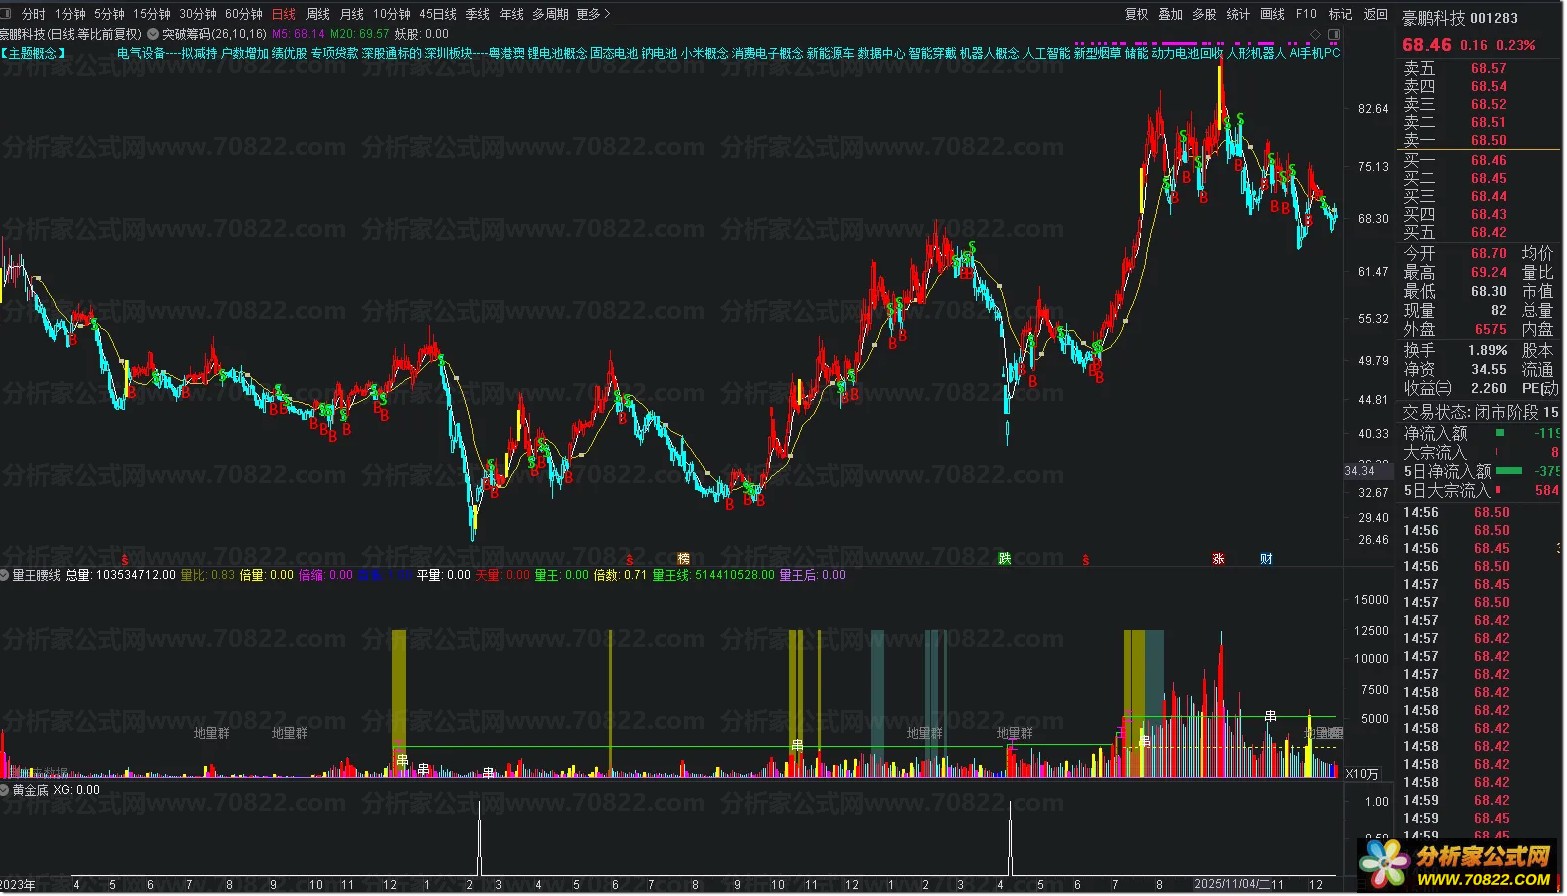Image resolution: width=1567 pixels, height=896 pixels.
Task: Click the 标记 mark button
Action: point(1340,14)
